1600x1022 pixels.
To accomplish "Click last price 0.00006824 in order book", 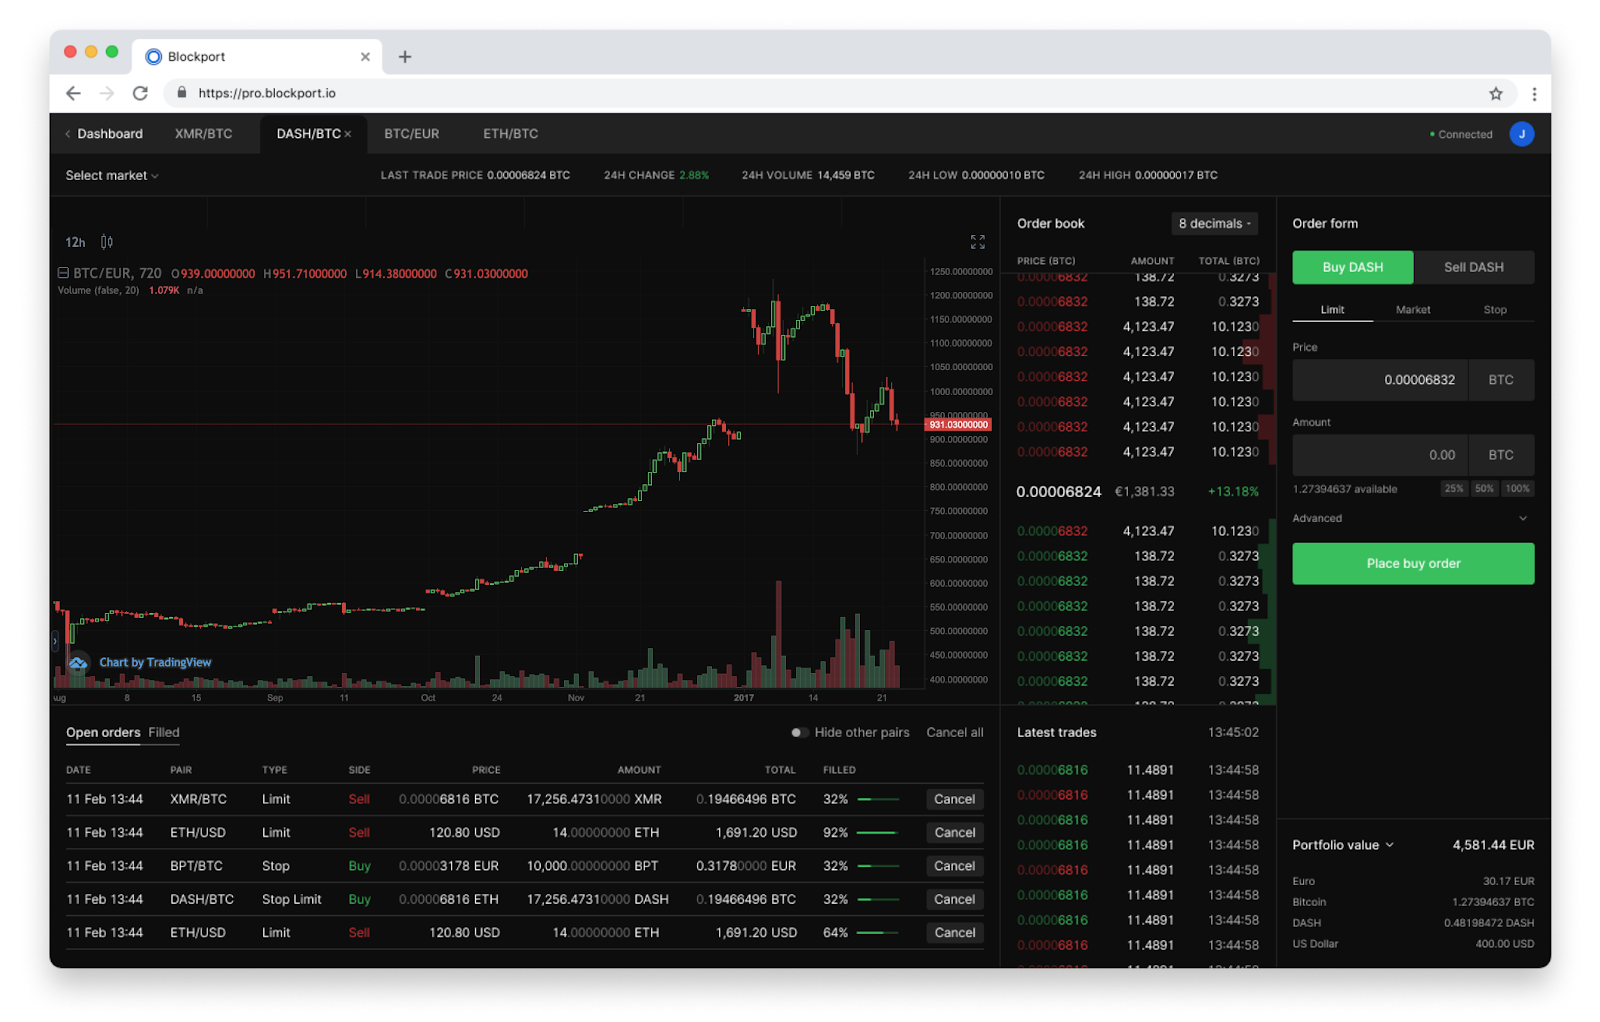I will pyautogui.click(x=1058, y=492).
